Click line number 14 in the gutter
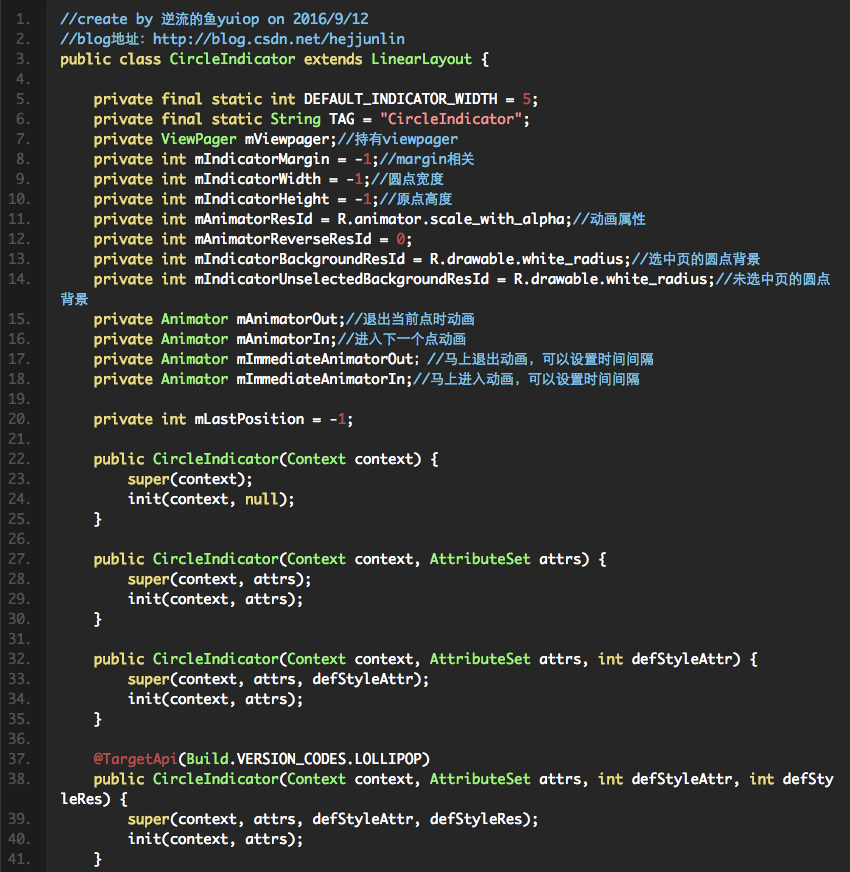The image size is (850, 872). tap(19, 279)
